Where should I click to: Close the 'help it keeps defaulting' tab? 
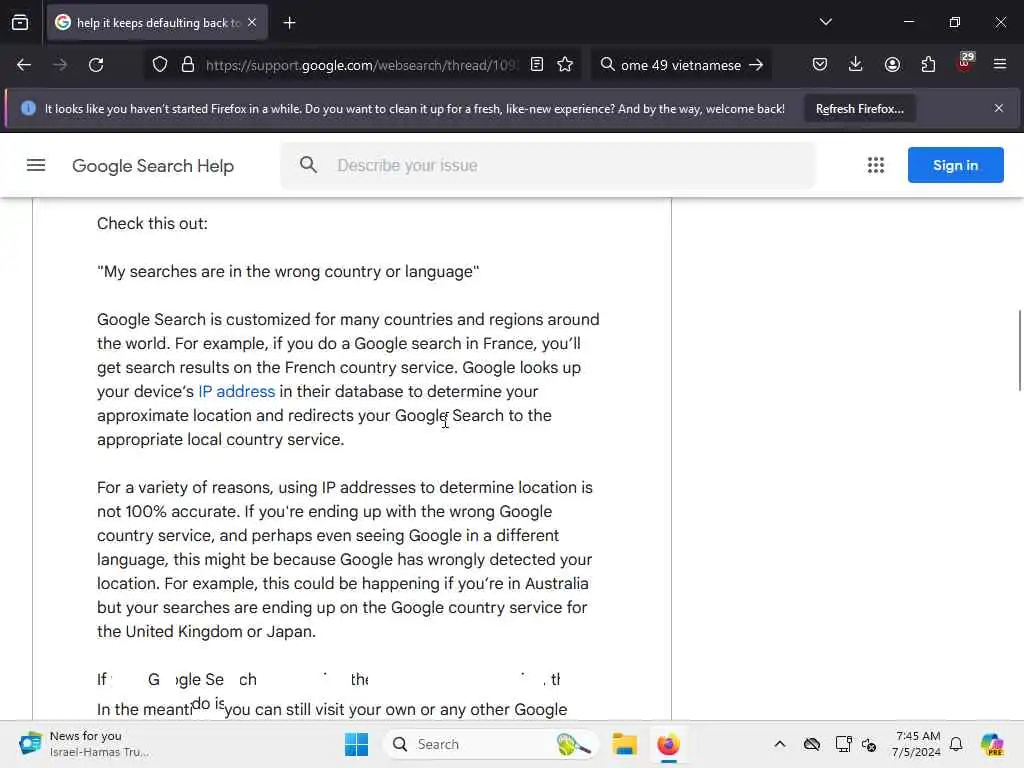click(x=252, y=23)
